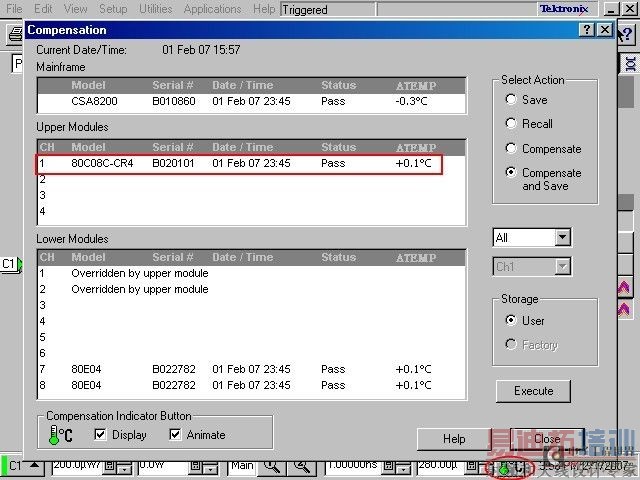This screenshot has height=480, width=640.
Task: Open the Edit menu
Action: pos(43,9)
